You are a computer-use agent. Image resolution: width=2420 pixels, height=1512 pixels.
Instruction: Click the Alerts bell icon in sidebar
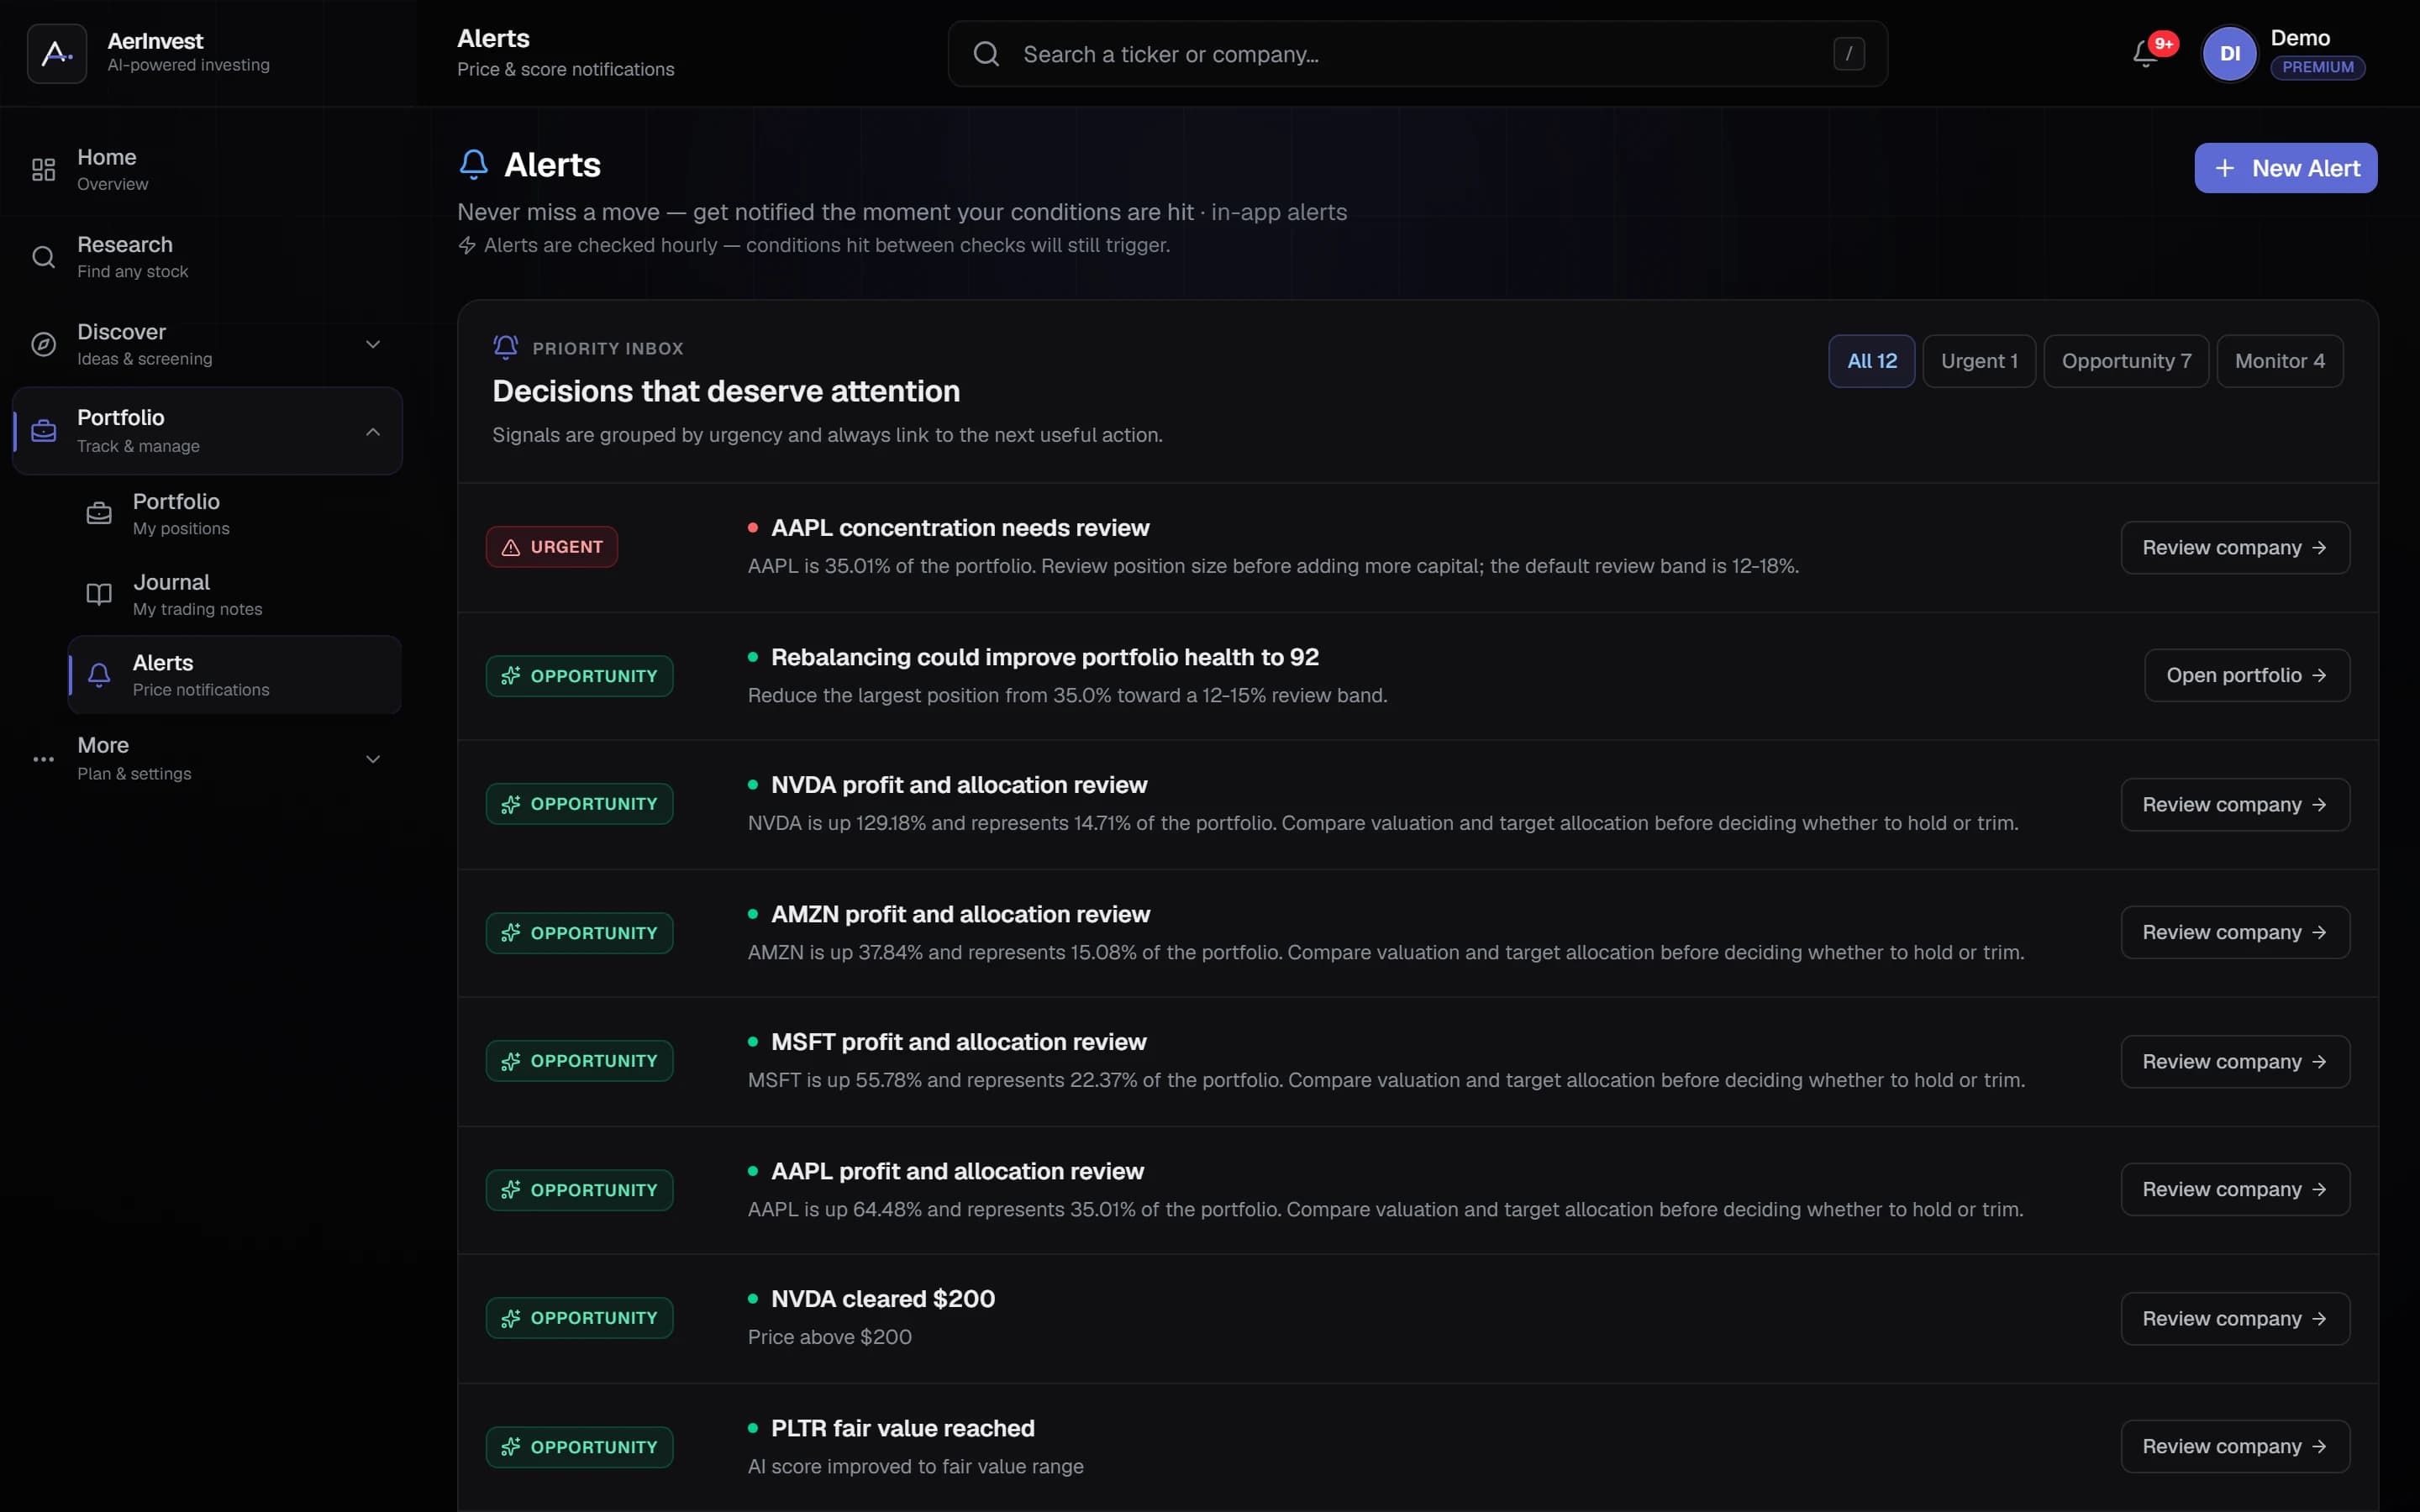pyautogui.click(x=99, y=675)
